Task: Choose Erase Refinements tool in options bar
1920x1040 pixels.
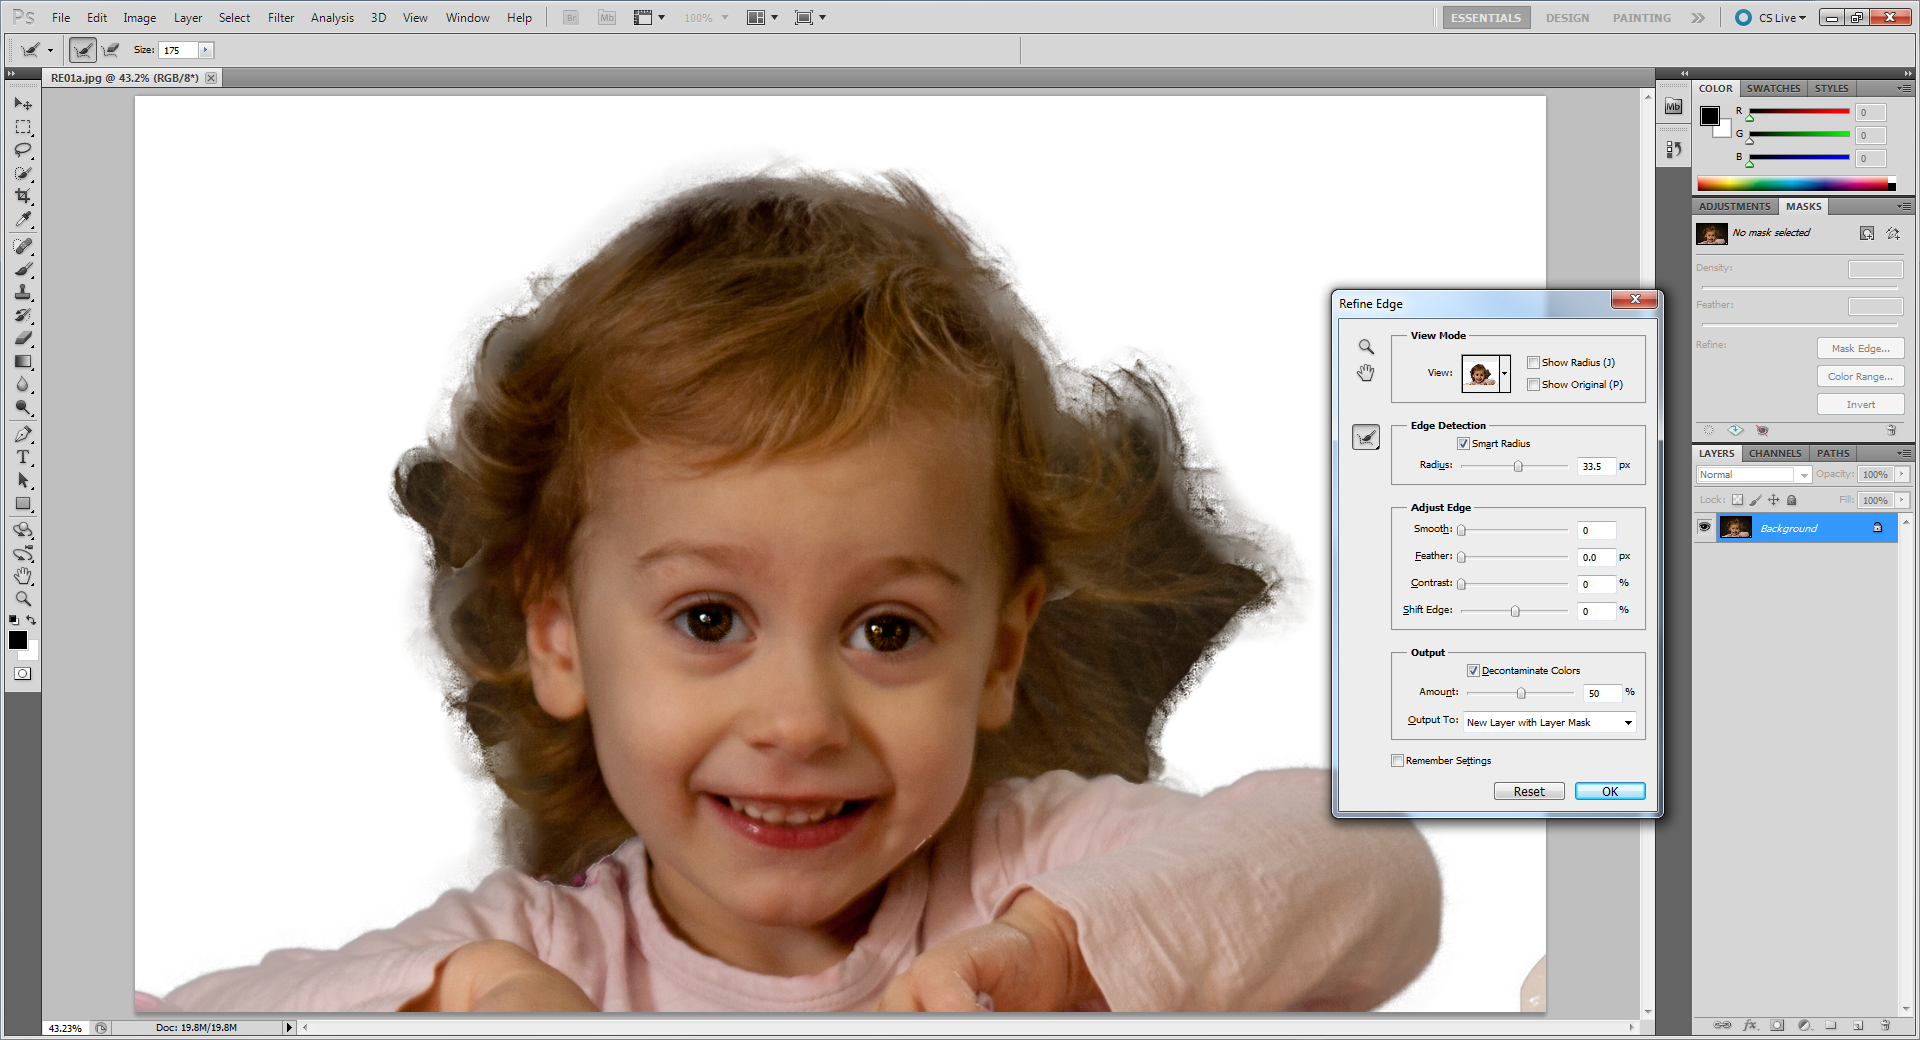Action: pos(110,50)
